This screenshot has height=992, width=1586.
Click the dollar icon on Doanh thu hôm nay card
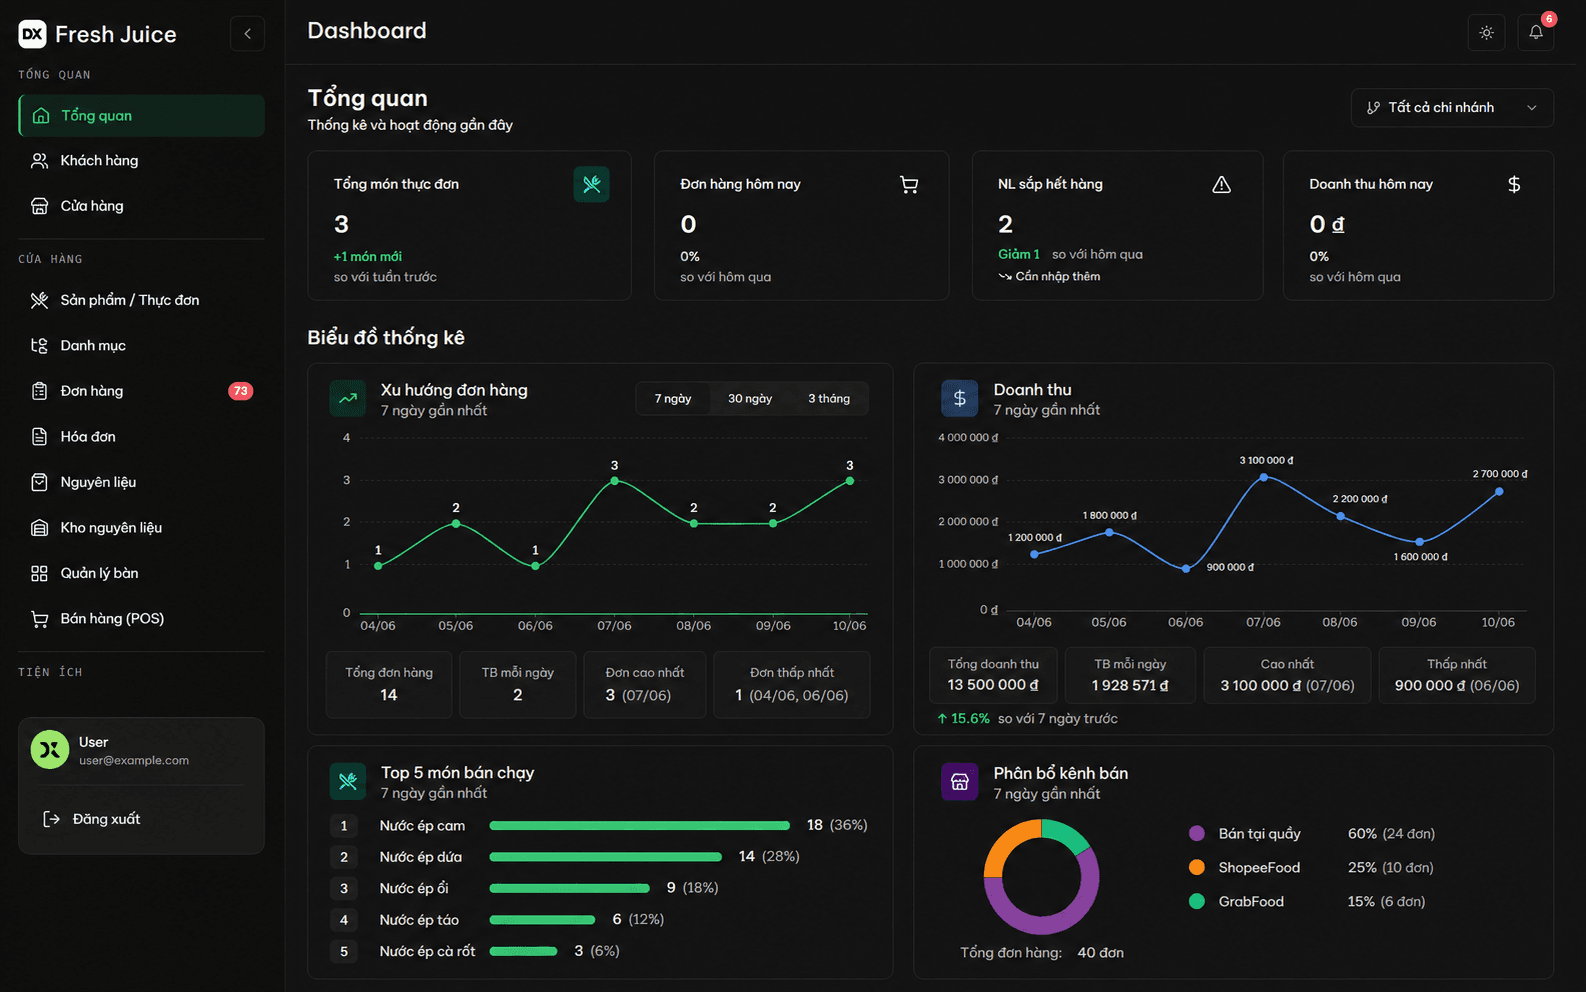coord(1514,184)
